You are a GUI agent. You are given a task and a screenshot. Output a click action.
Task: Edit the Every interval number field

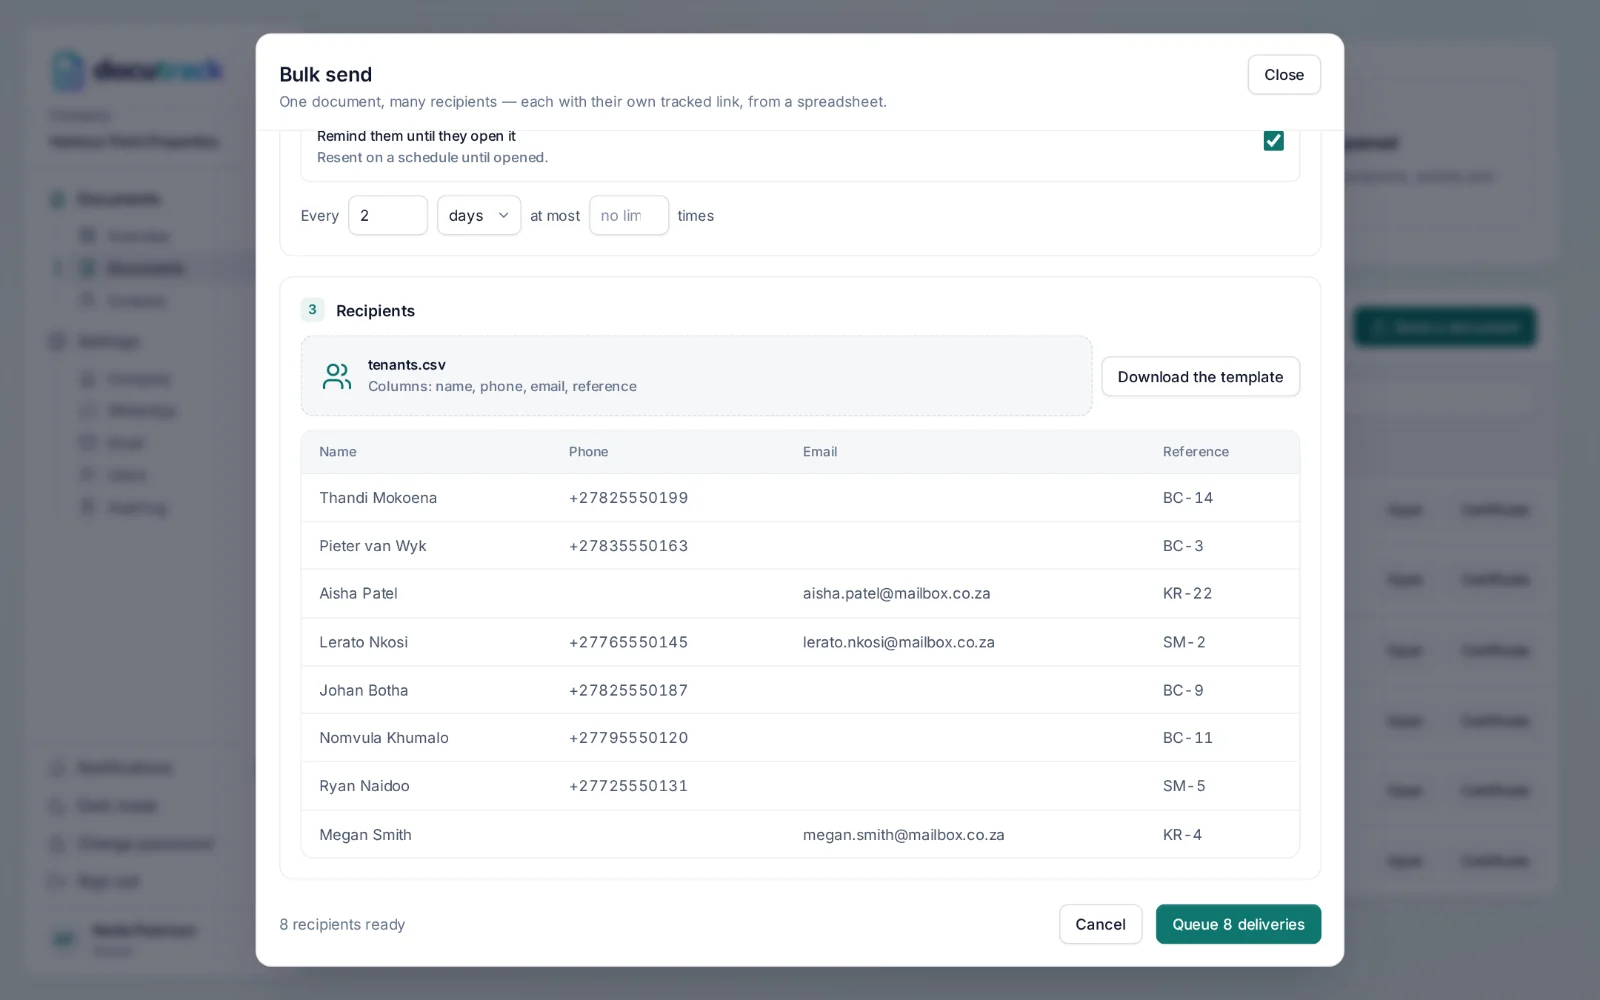point(388,215)
